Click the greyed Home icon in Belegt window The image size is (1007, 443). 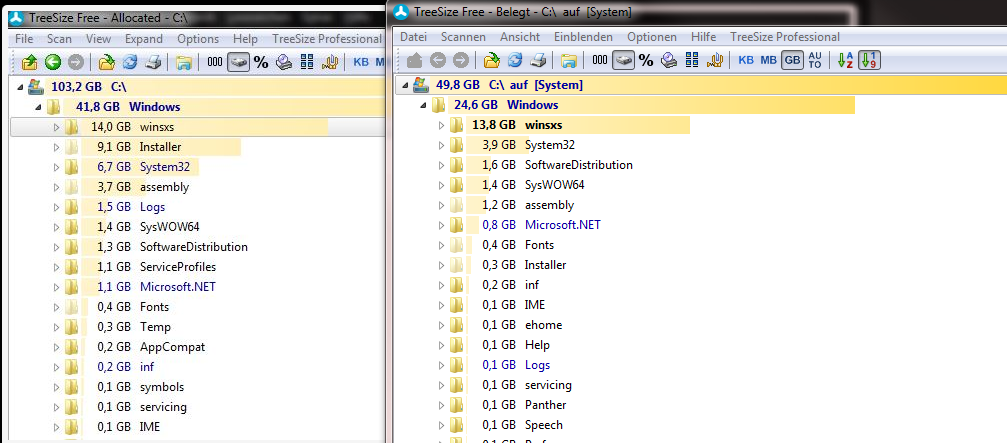[x=415, y=60]
